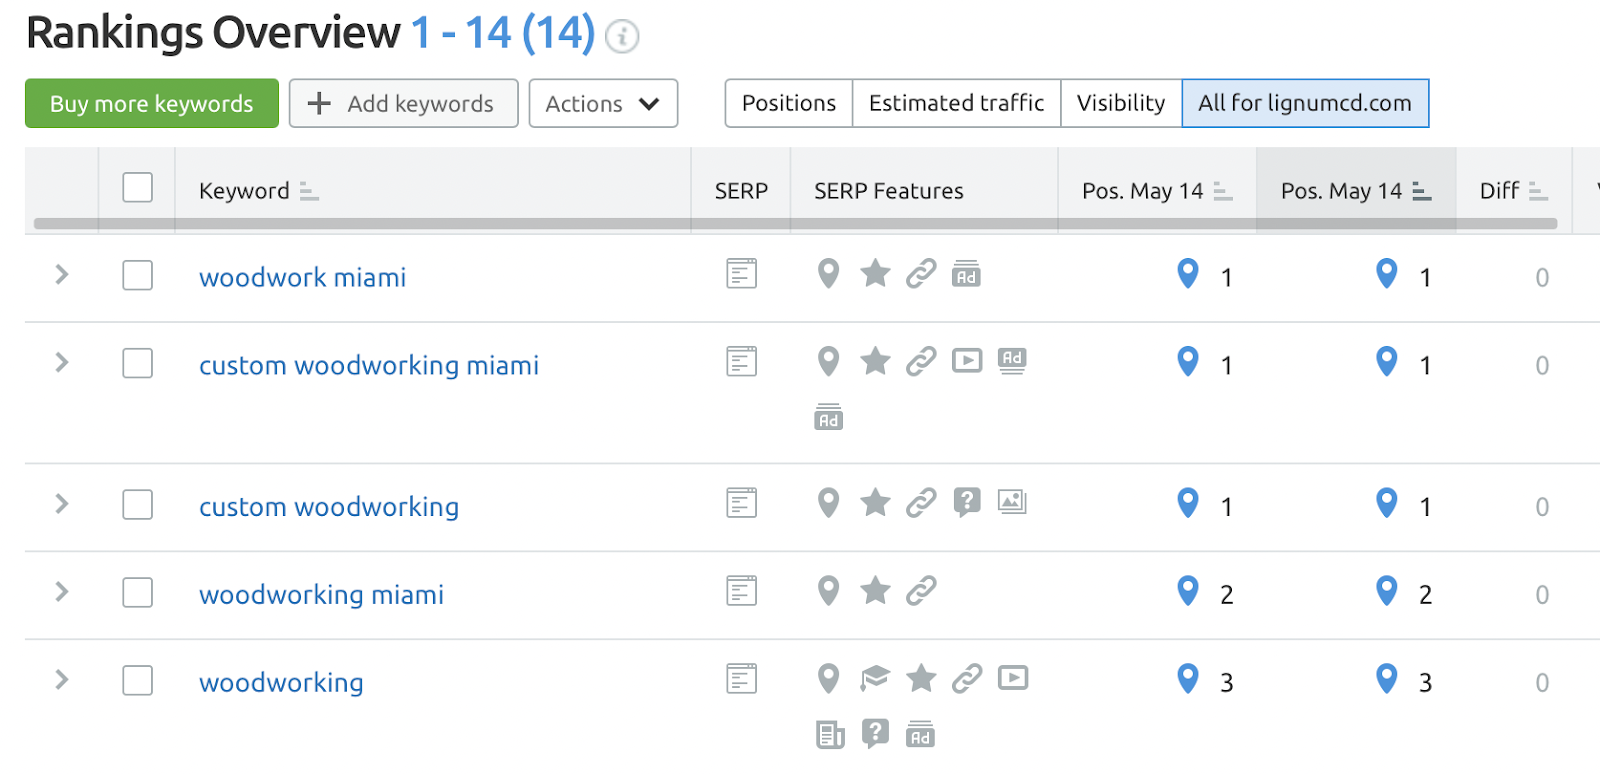
Task: Open the custom woodworking miami keyword link
Action: pos(369,366)
